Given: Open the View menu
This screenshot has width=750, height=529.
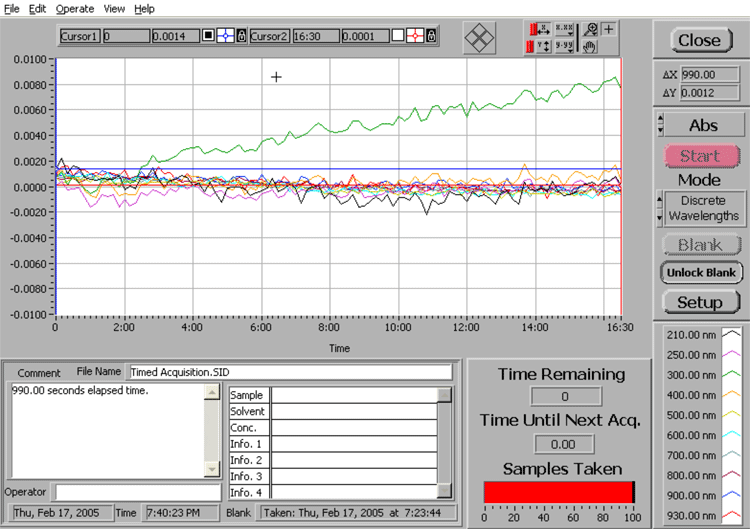Looking at the screenshot, I should pyautogui.click(x=114, y=8).
